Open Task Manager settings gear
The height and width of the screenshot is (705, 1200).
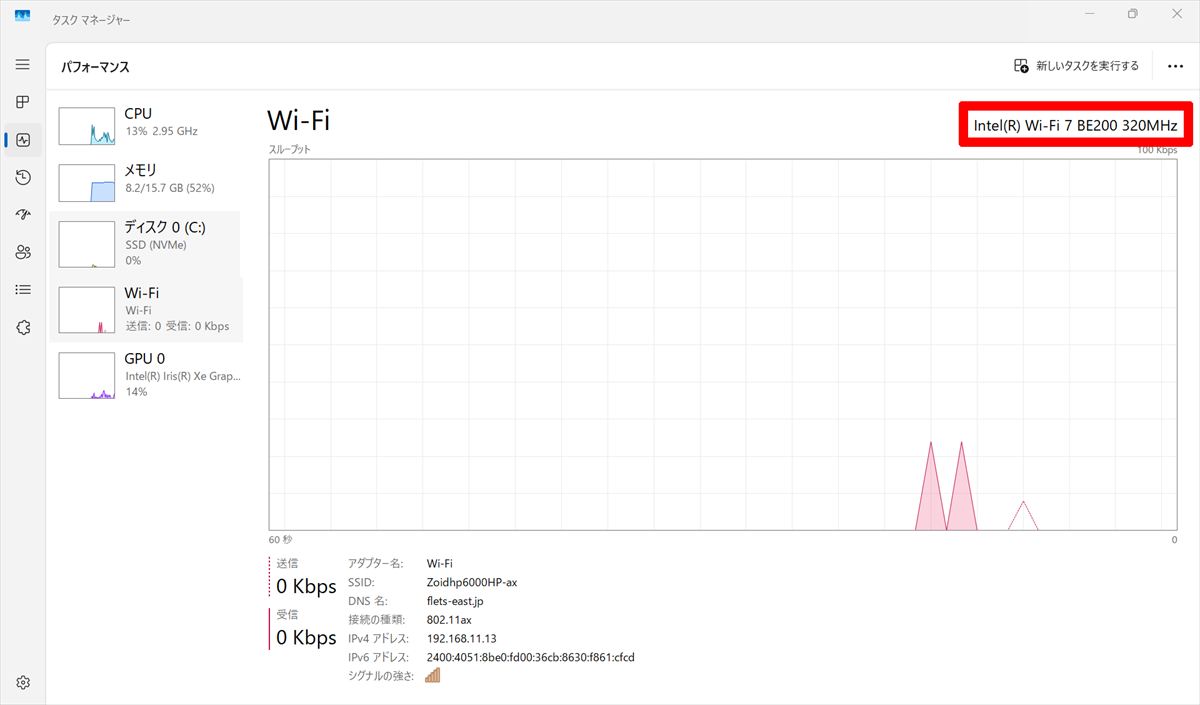pyautogui.click(x=23, y=683)
